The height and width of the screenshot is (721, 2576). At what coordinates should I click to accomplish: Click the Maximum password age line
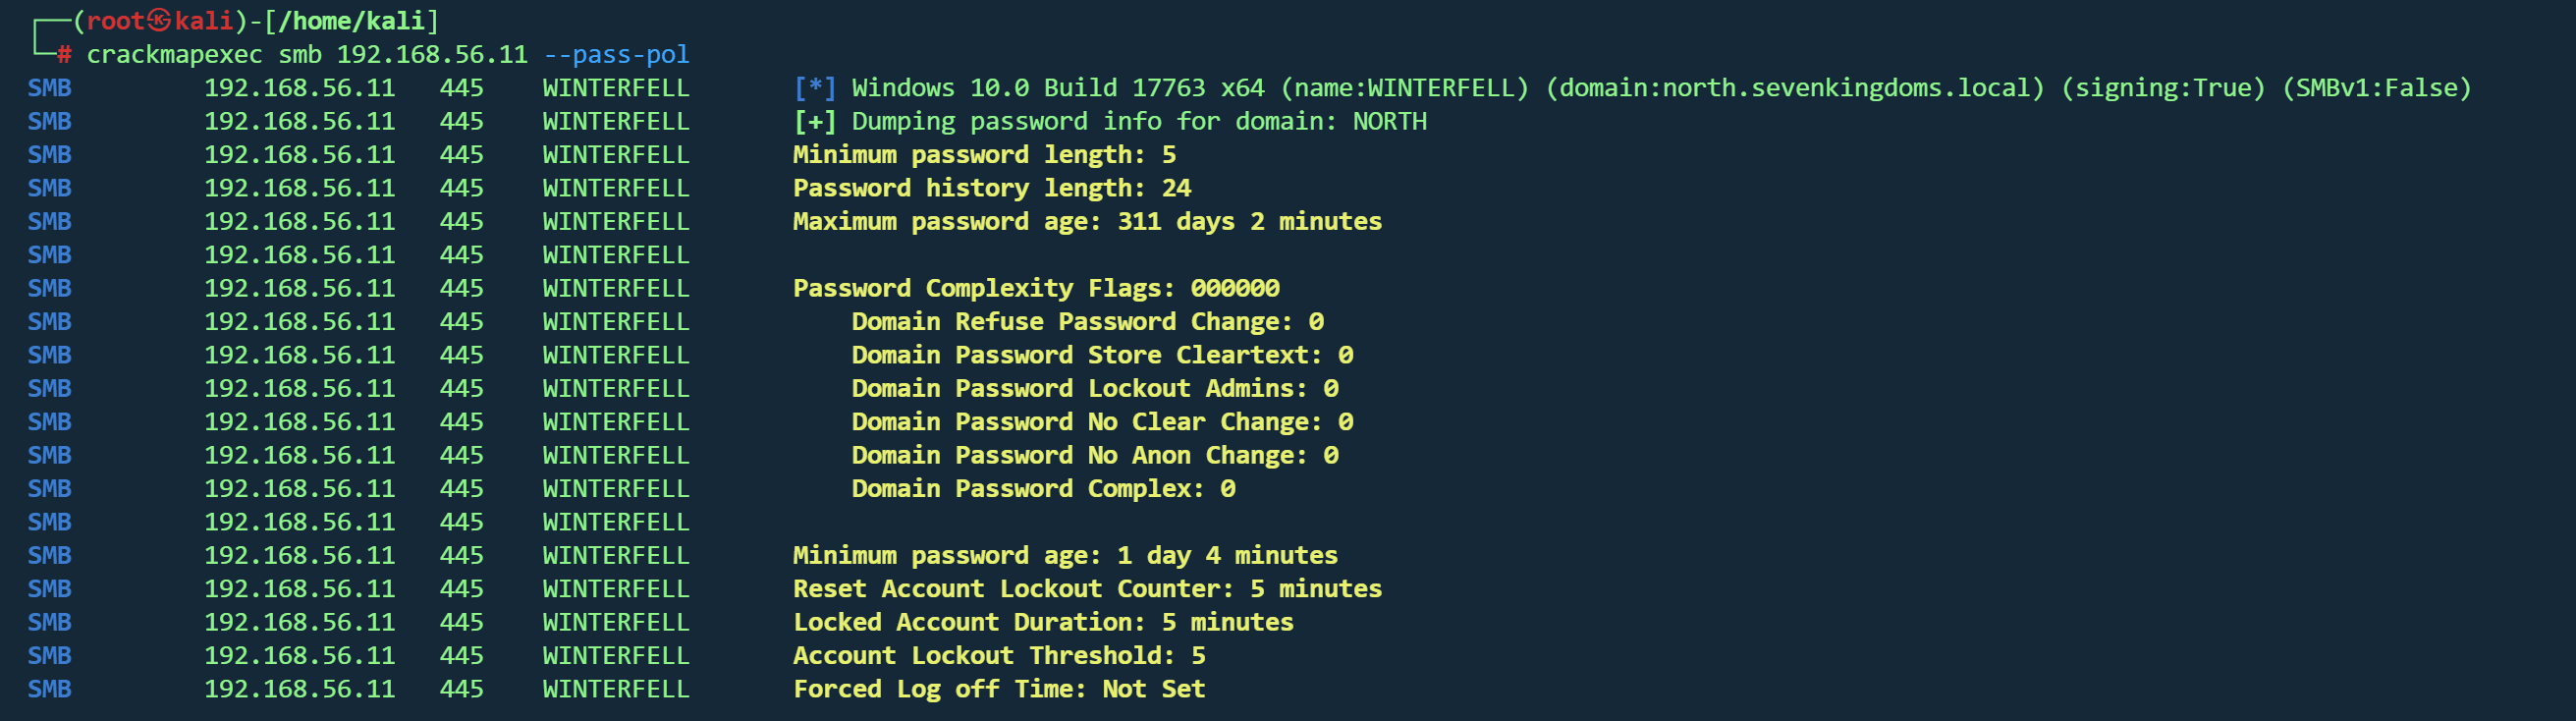coord(1087,222)
